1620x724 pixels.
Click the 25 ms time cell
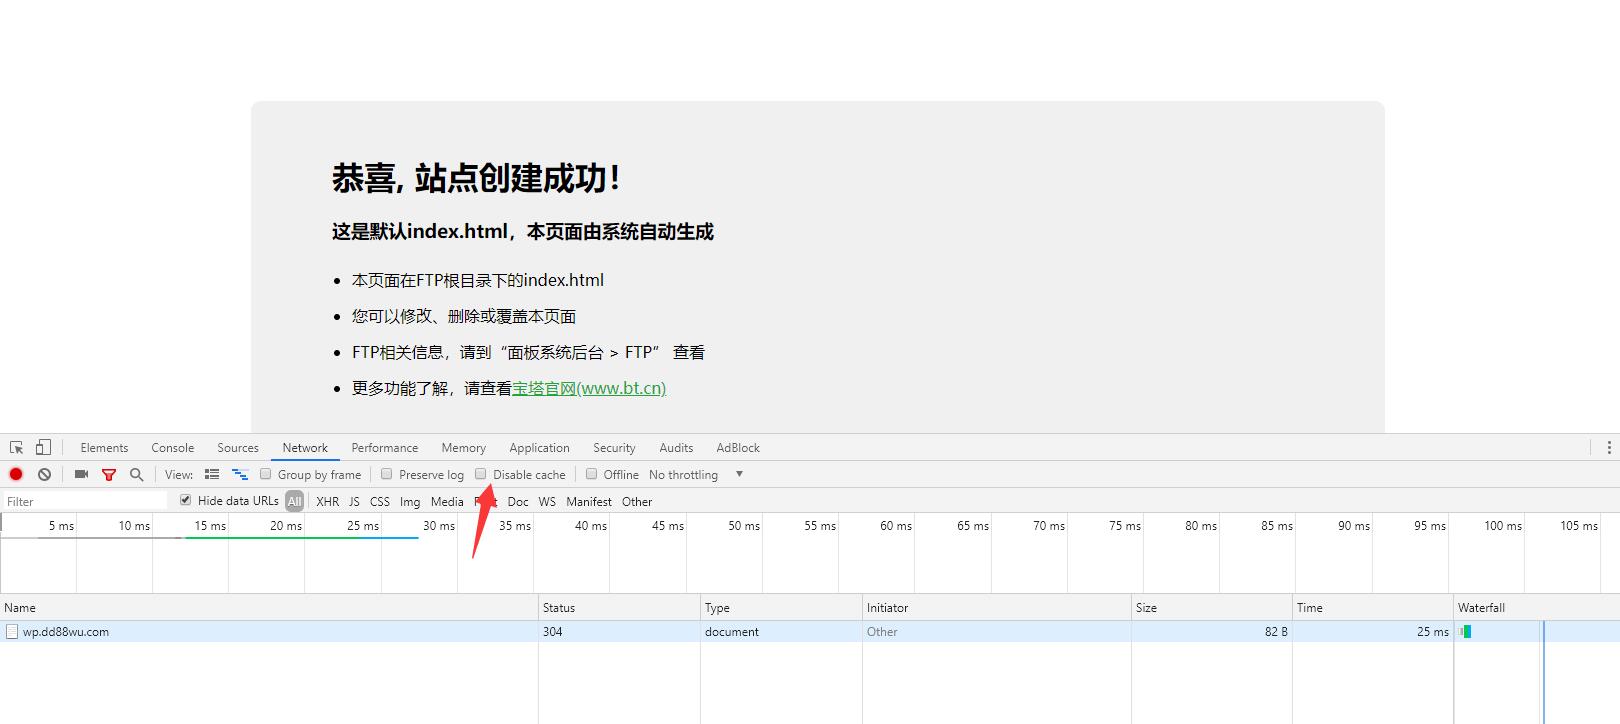1373,632
